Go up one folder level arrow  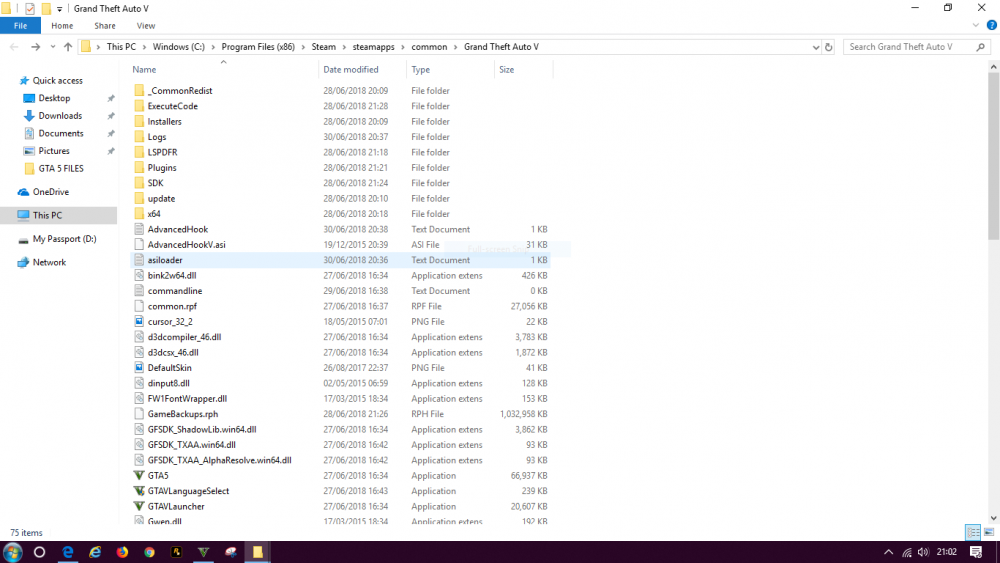coord(68,47)
